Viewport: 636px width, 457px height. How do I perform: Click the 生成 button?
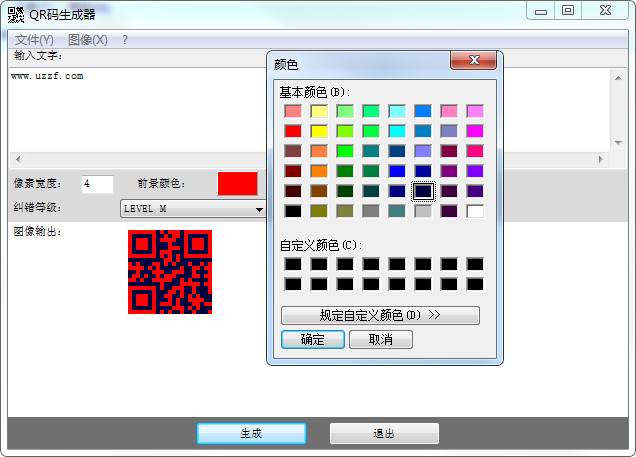point(251,433)
